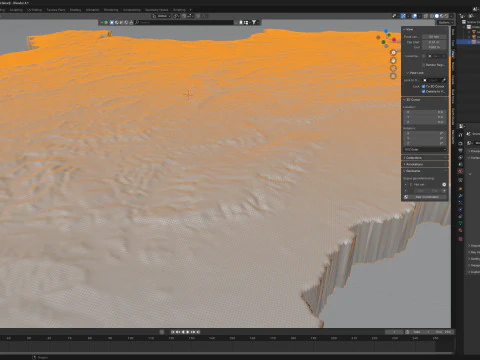Open the UV Editing workspace tab
480x360 pixels.
(x=35, y=10)
